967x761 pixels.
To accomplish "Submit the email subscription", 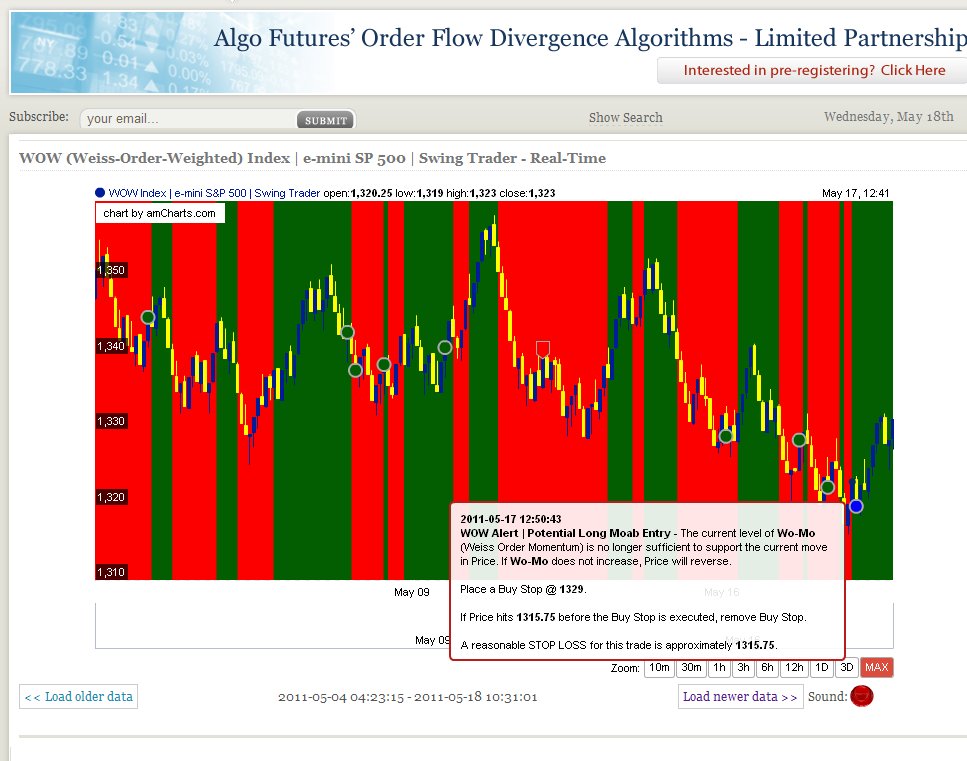I will tap(326, 120).
